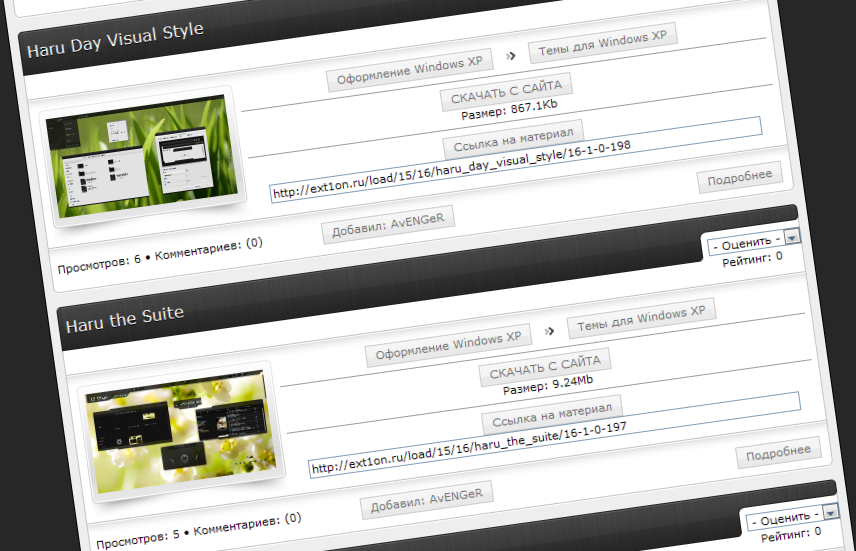Click Haru the Suite preview thumbnail
856x551 pixels.
click(x=180, y=426)
